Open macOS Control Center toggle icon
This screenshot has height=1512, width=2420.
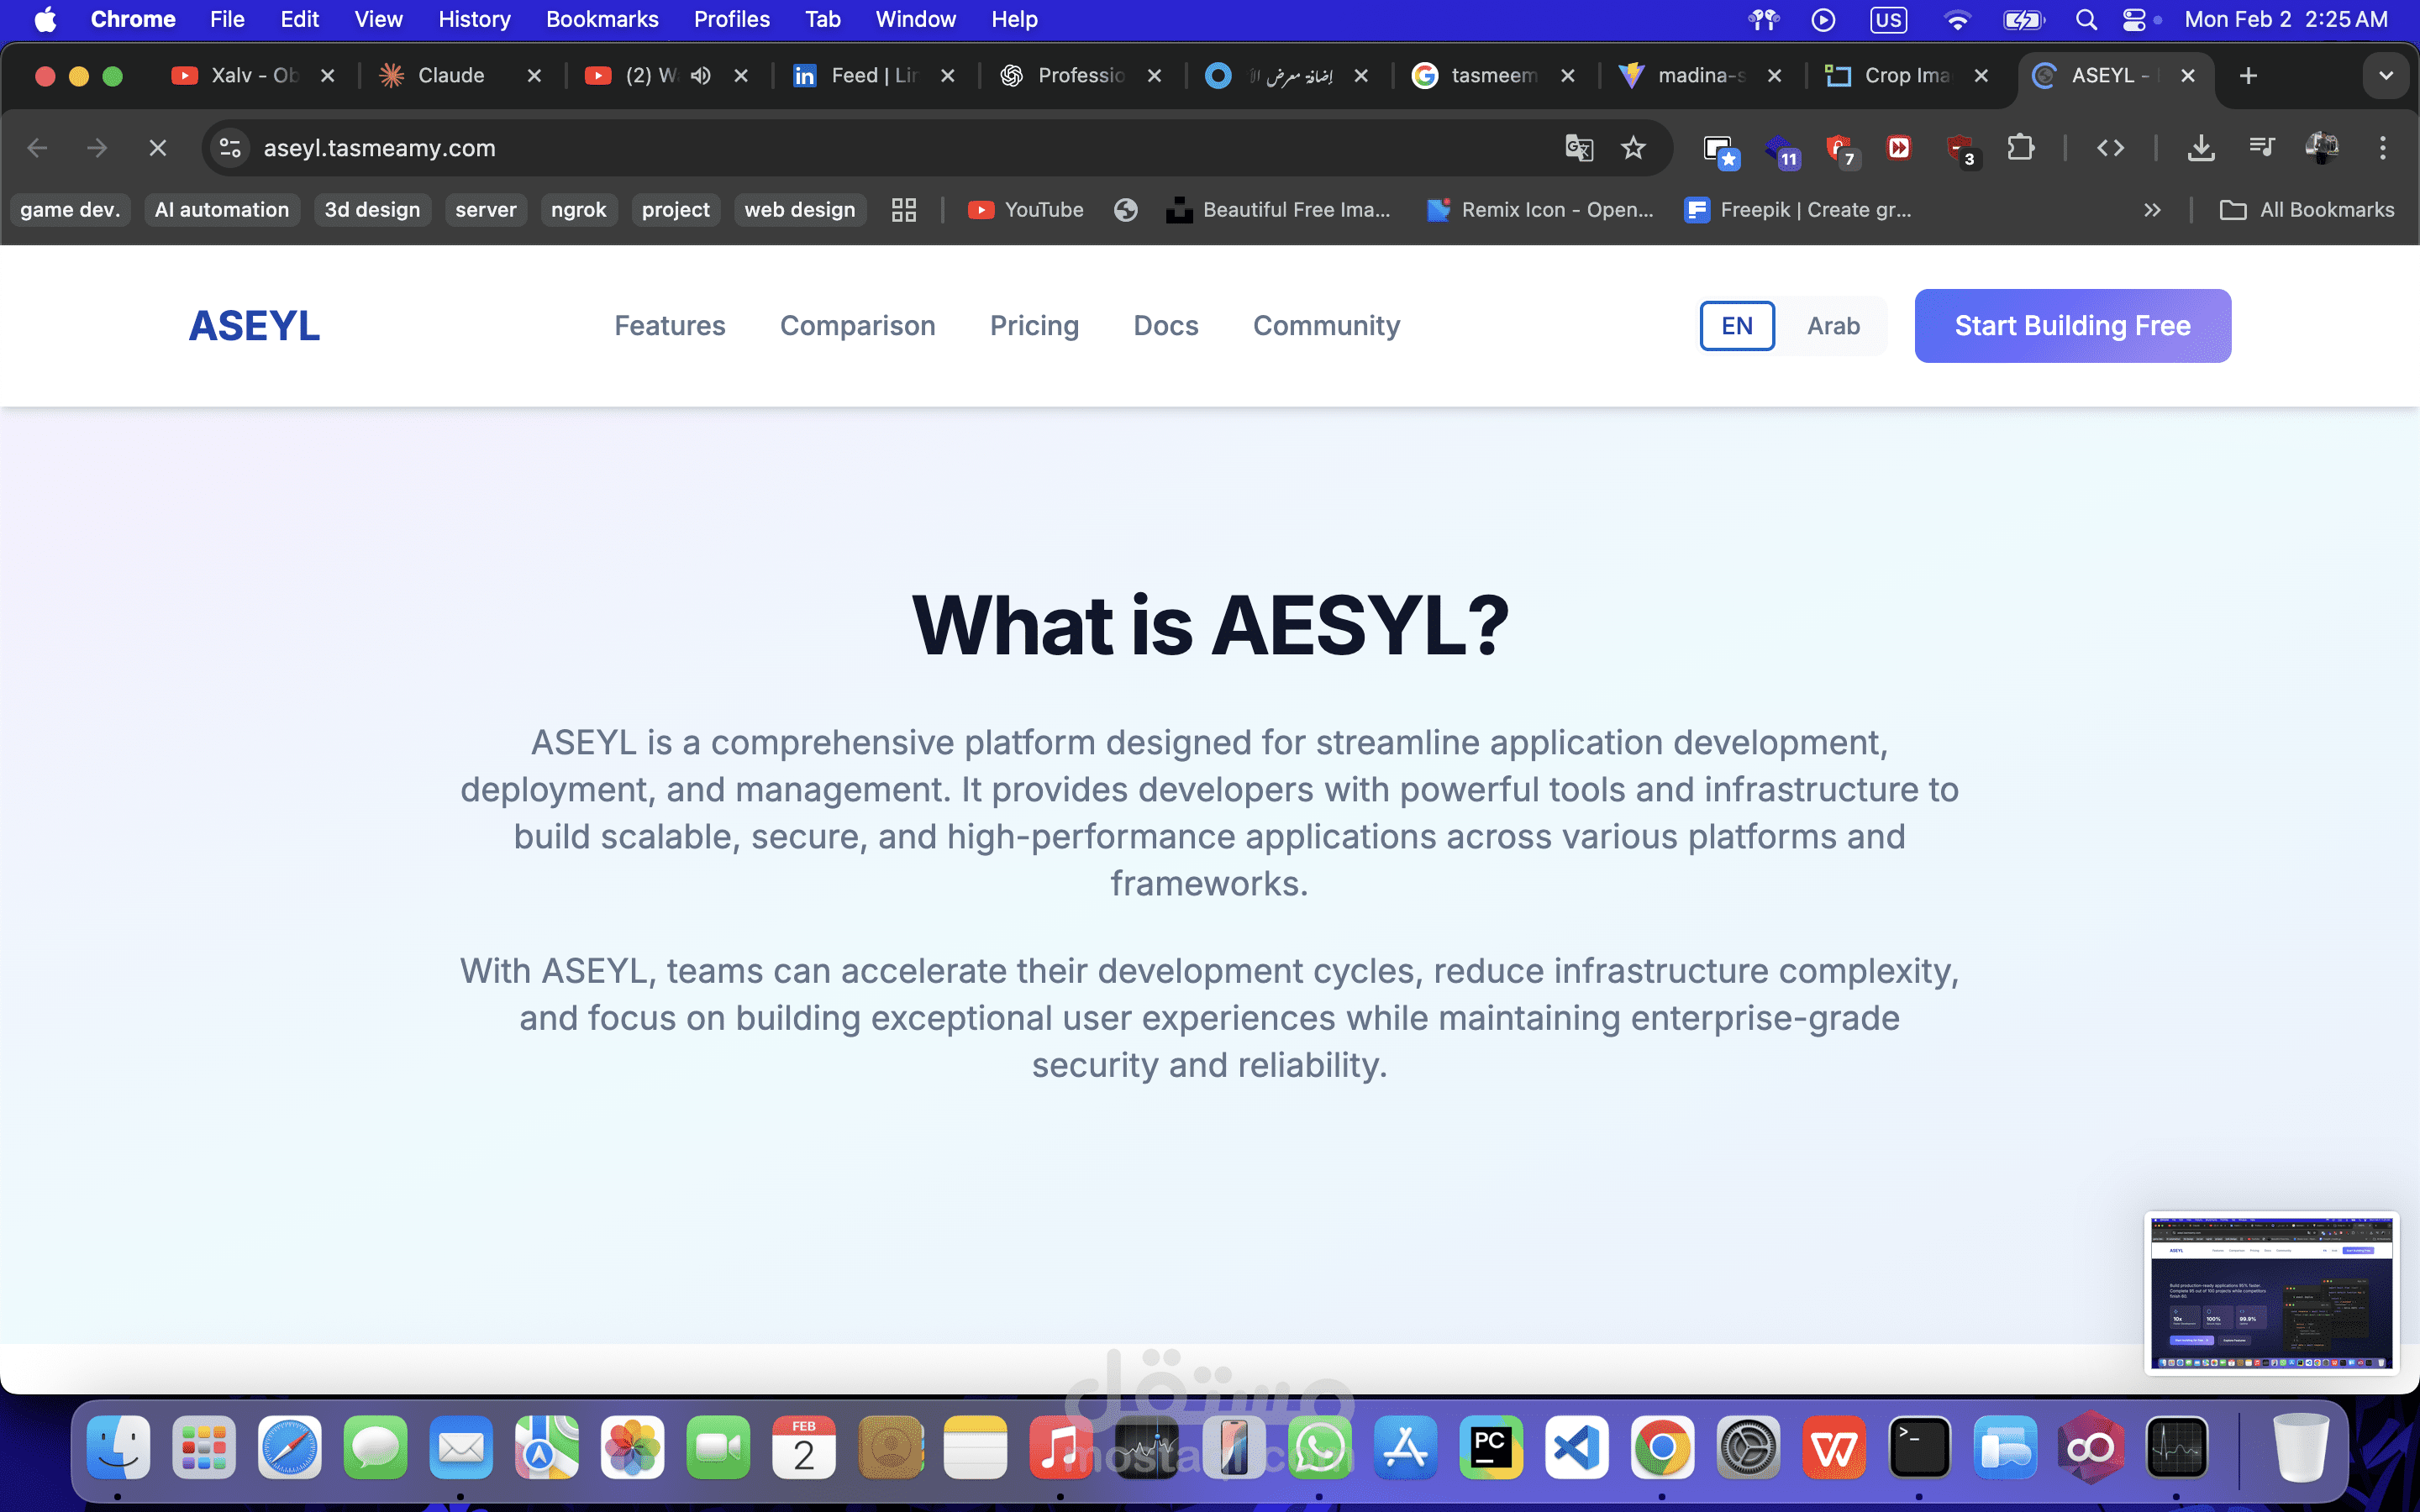2133,20
